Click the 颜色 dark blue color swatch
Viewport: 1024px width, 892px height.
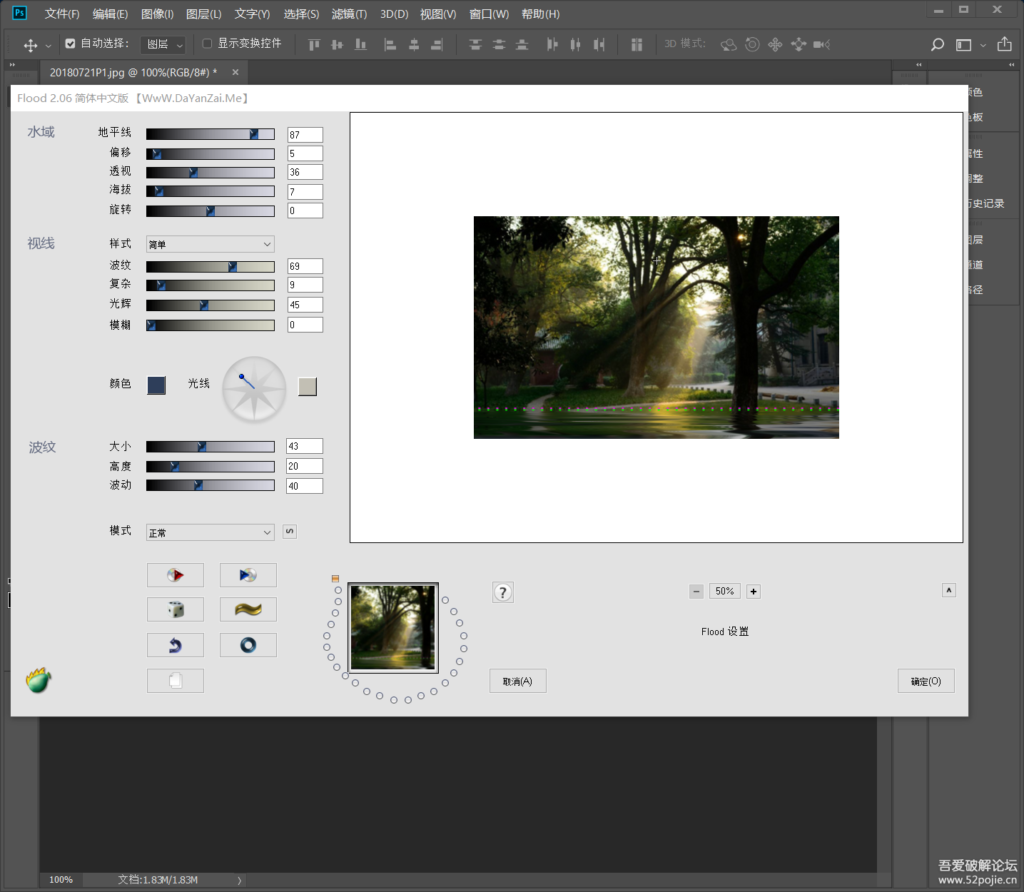[156, 385]
